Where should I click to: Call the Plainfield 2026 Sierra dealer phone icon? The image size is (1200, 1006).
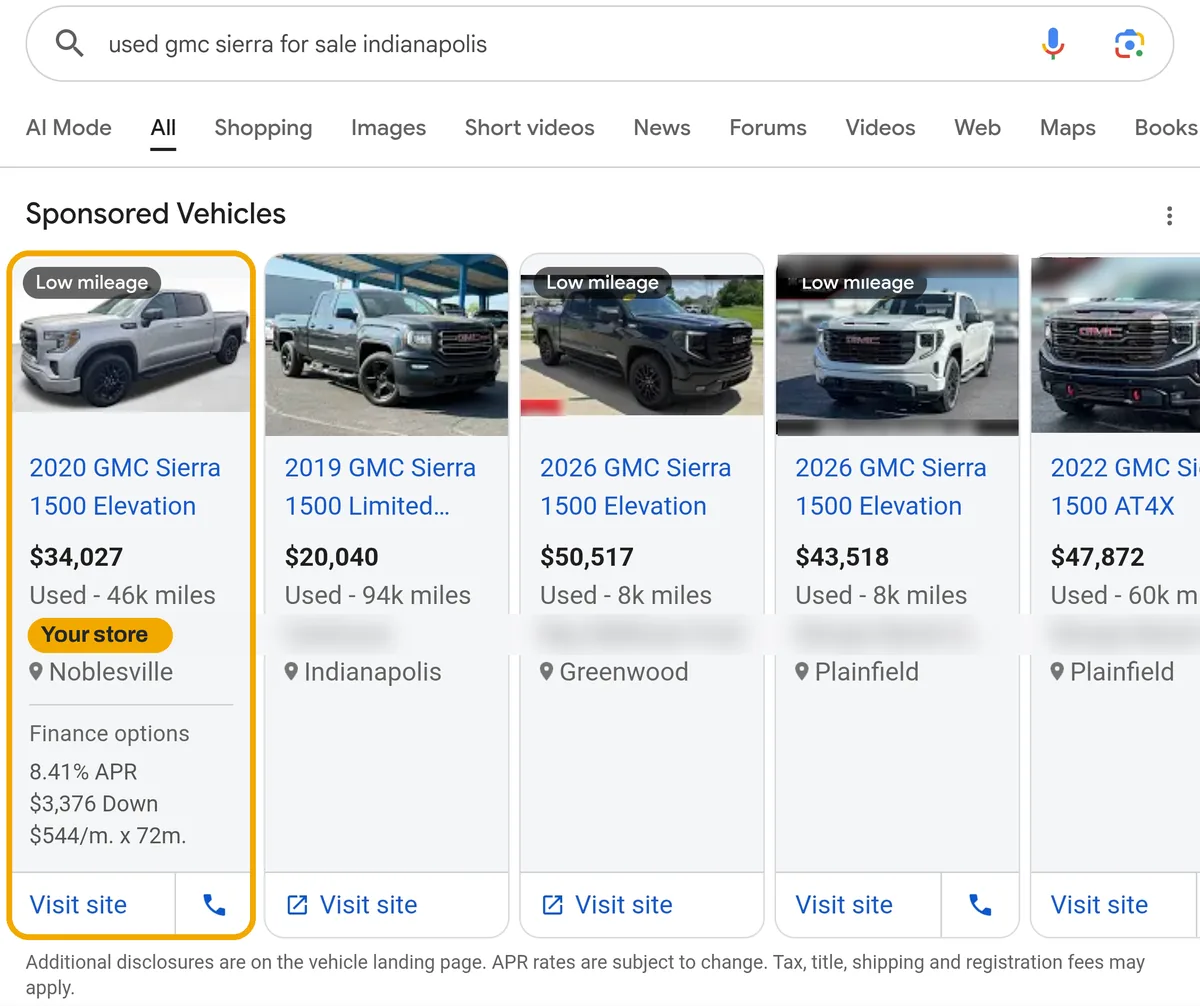point(980,905)
